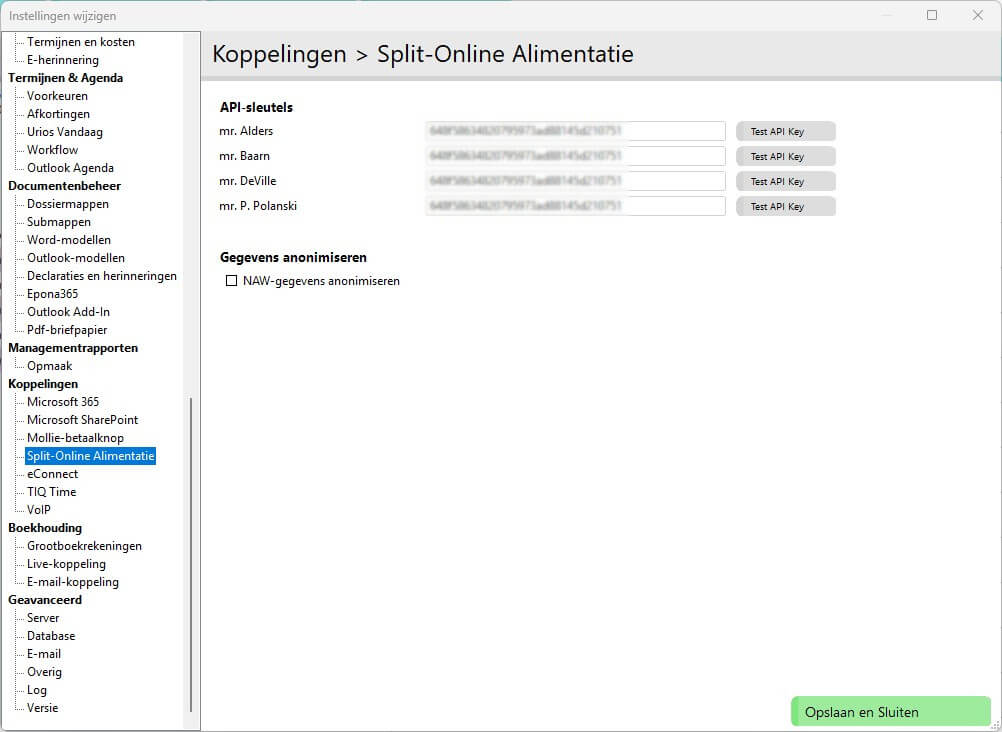Open Microsoft SharePoint koppeling

pyautogui.click(x=82, y=420)
